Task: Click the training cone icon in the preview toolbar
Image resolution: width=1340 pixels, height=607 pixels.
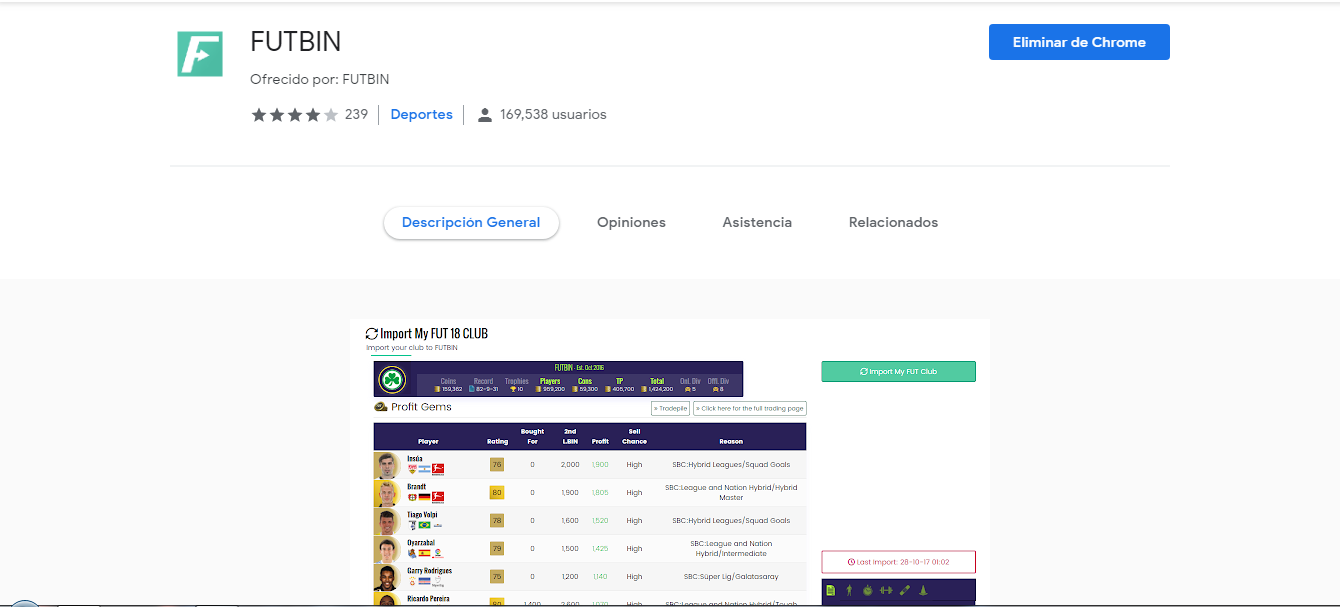Action: [923, 590]
